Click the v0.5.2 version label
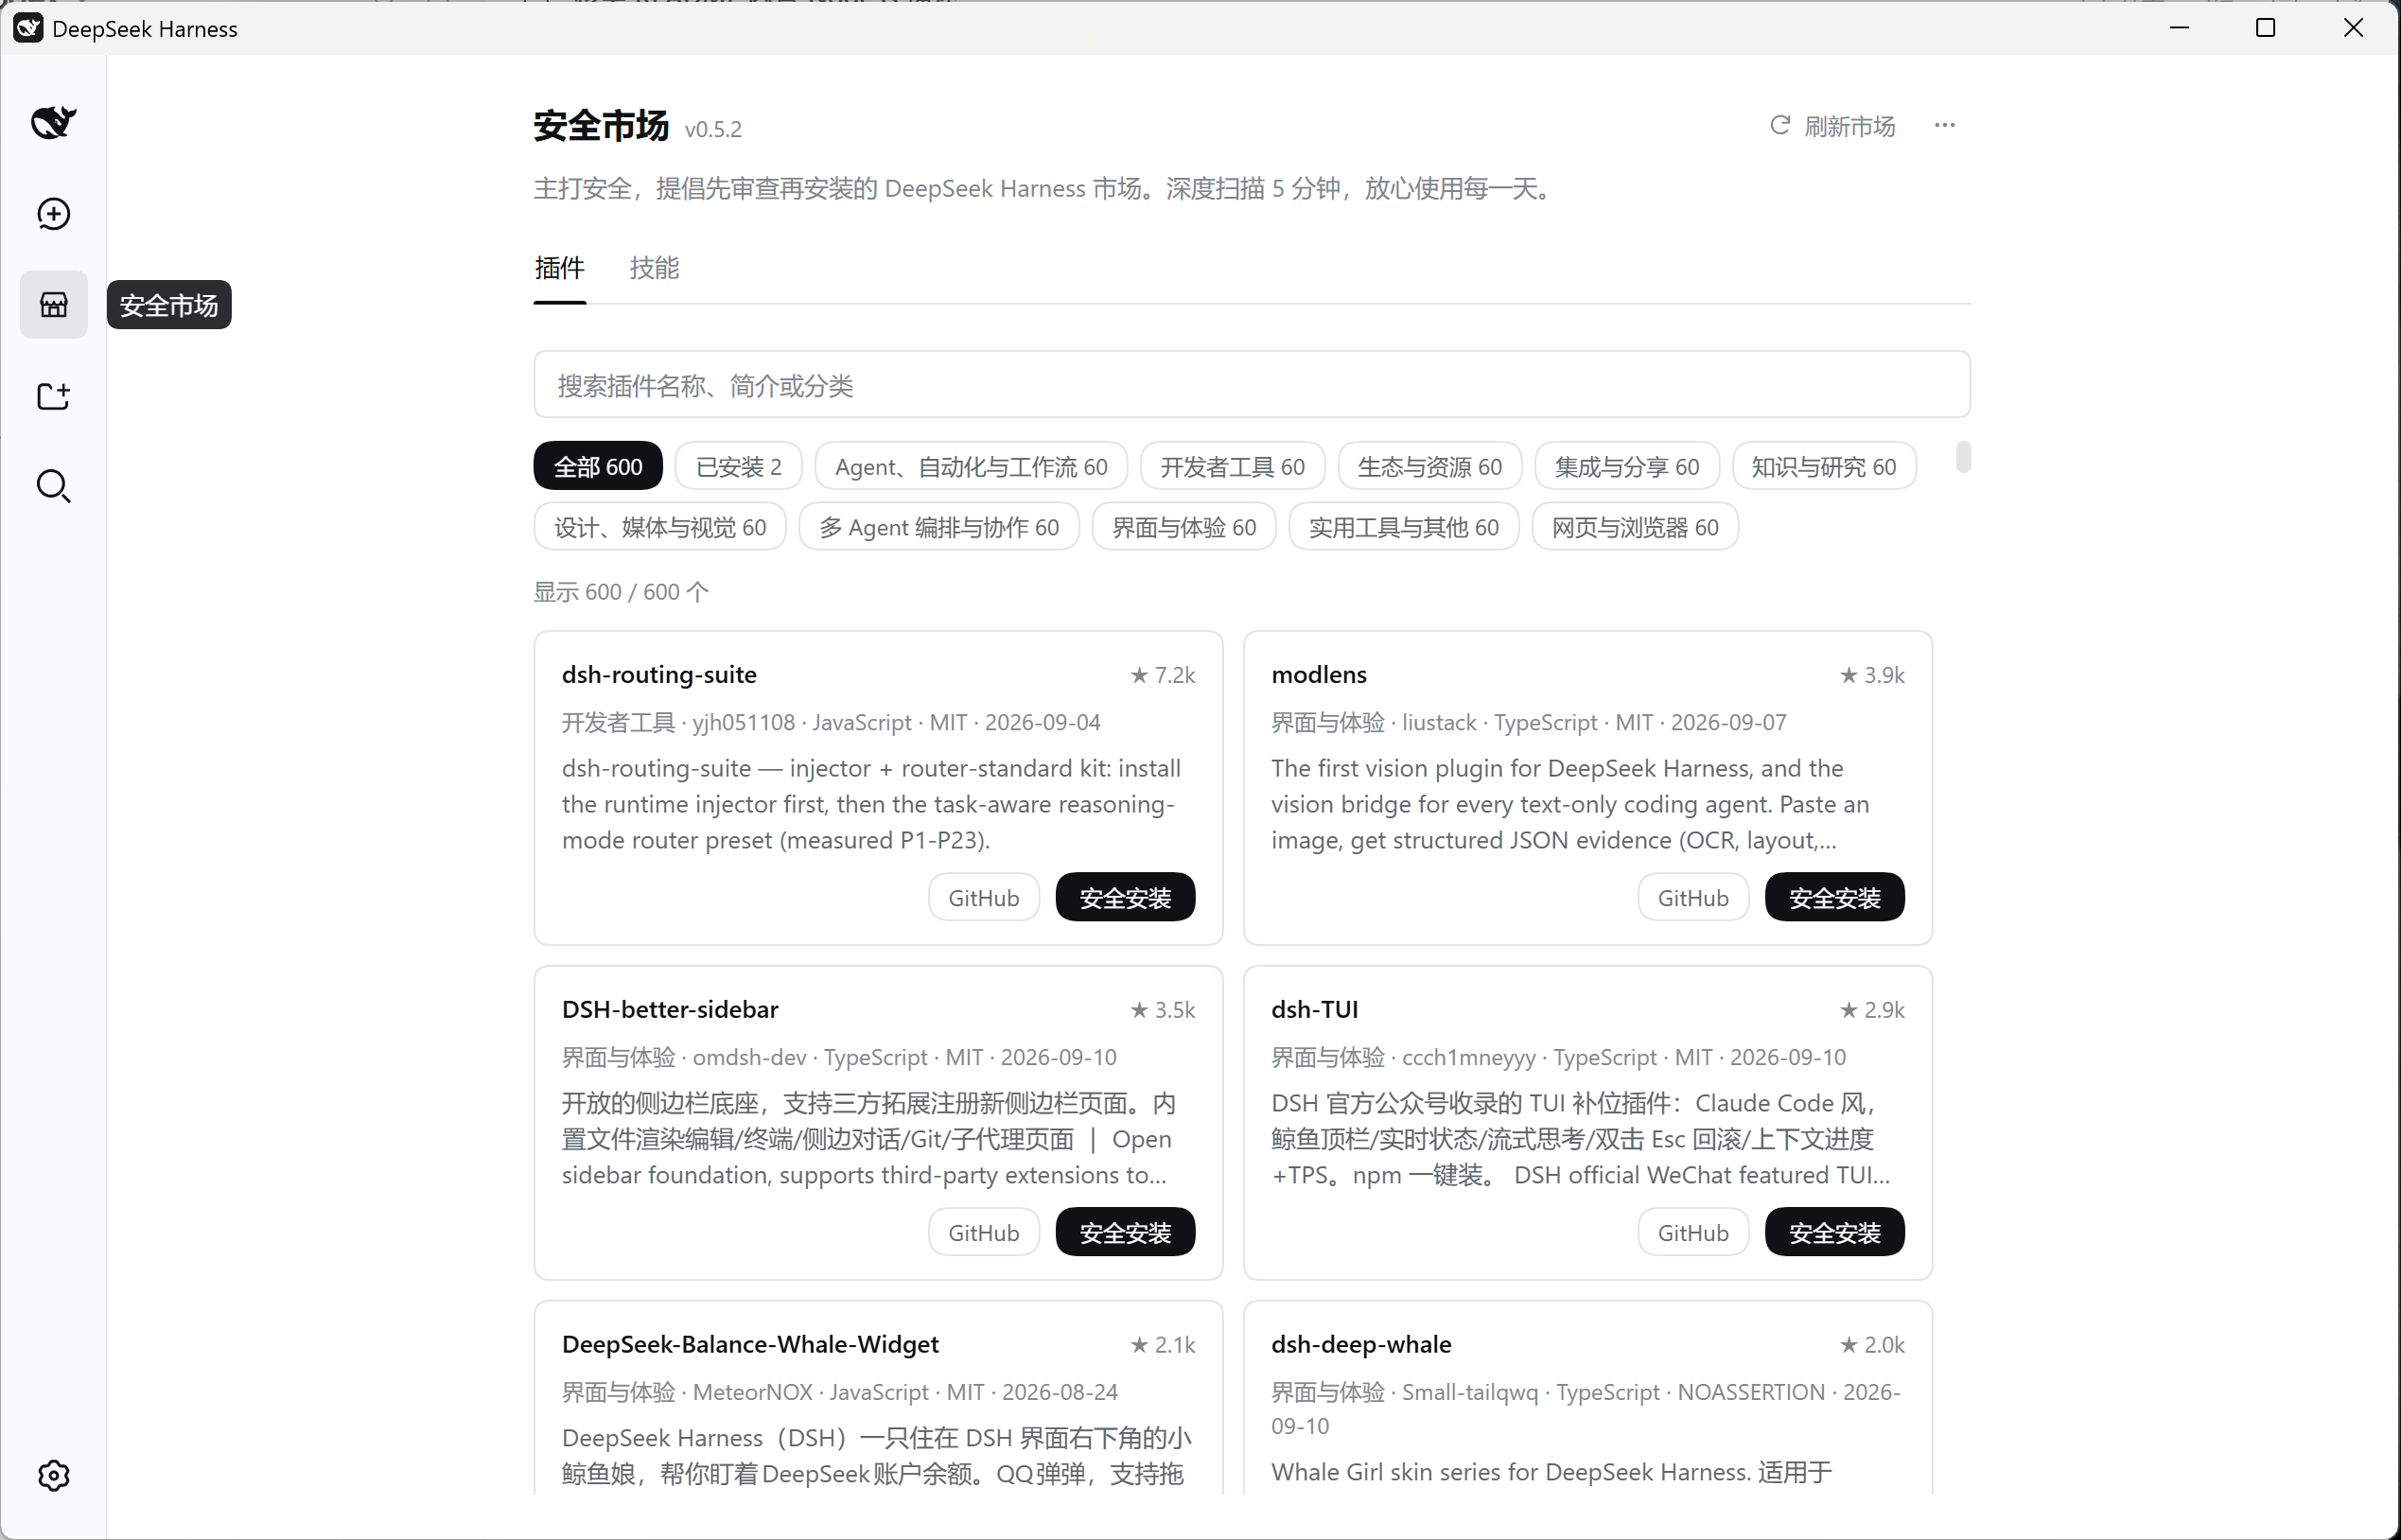The height and width of the screenshot is (1540, 2401). tap(713, 129)
